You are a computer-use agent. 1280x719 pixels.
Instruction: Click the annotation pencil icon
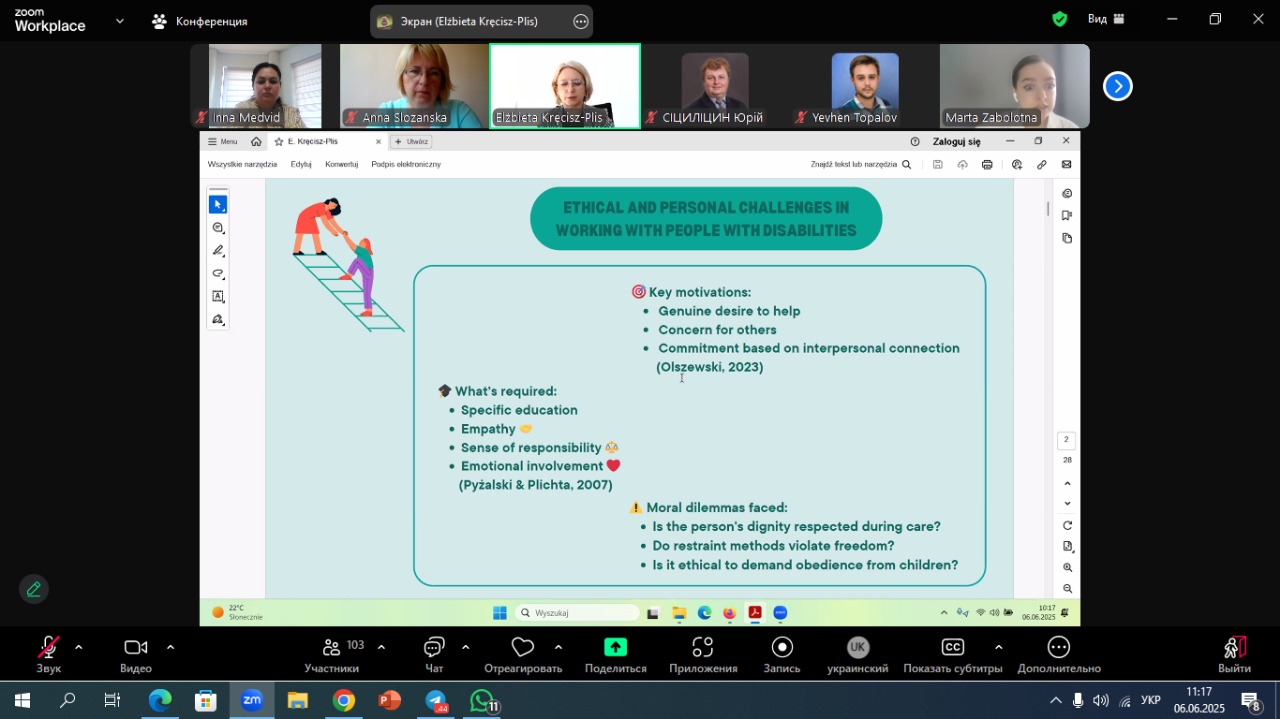coord(34,589)
